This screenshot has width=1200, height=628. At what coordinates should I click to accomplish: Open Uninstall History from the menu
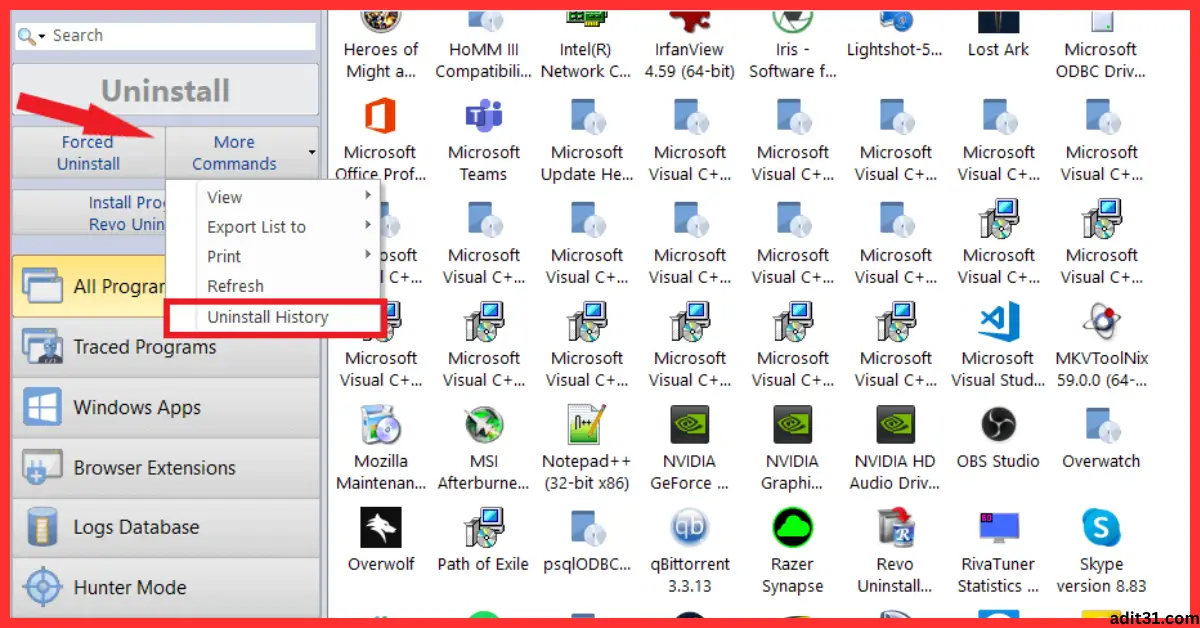(274, 317)
